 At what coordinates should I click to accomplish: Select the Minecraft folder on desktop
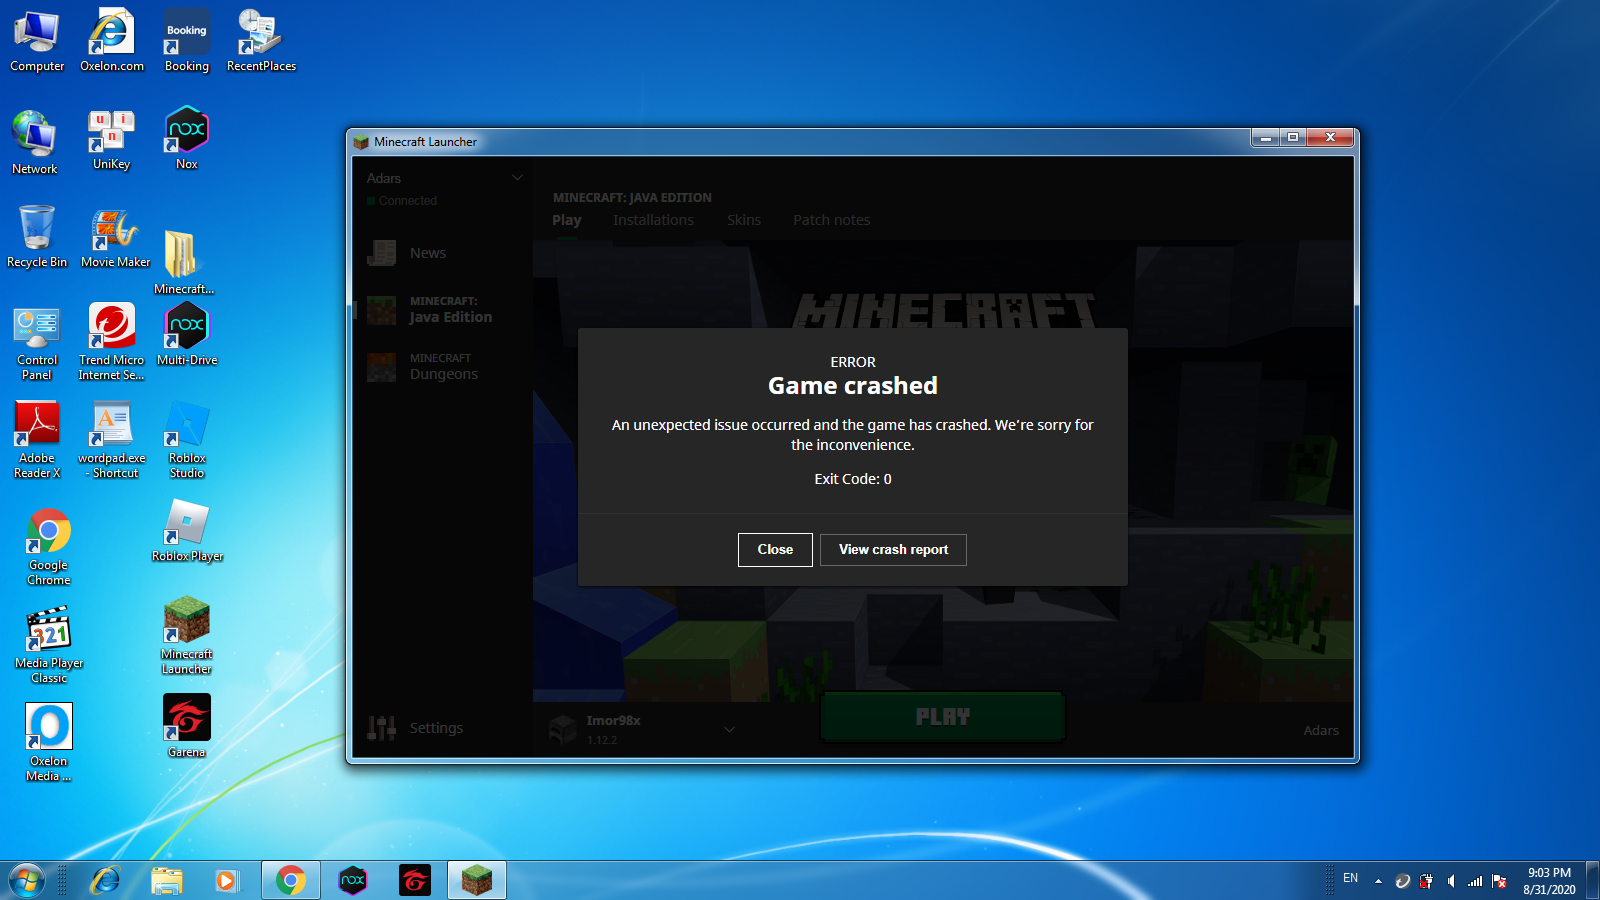[x=184, y=263]
